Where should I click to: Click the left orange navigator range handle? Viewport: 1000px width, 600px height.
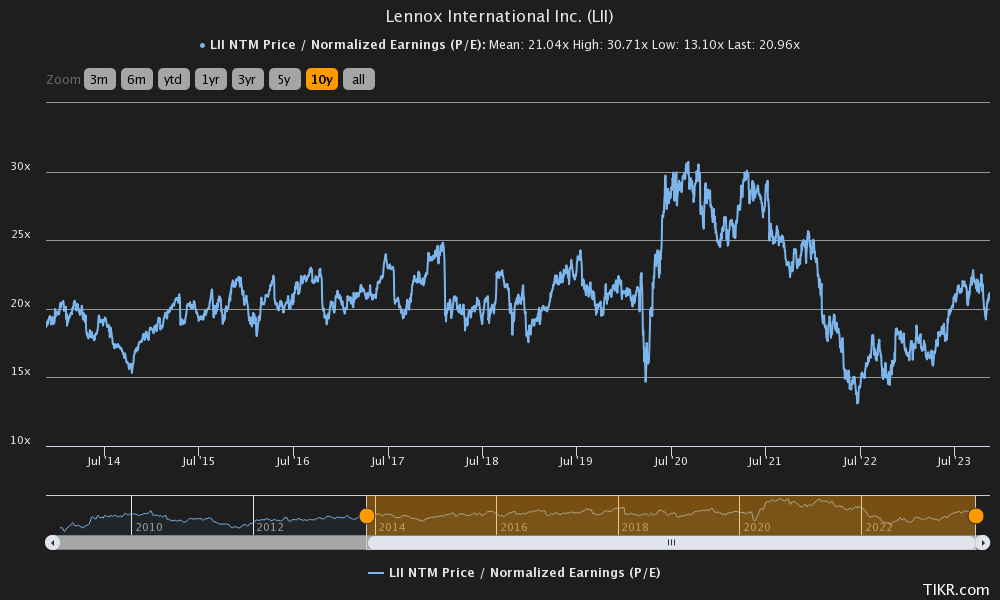pyautogui.click(x=367, y=516)
